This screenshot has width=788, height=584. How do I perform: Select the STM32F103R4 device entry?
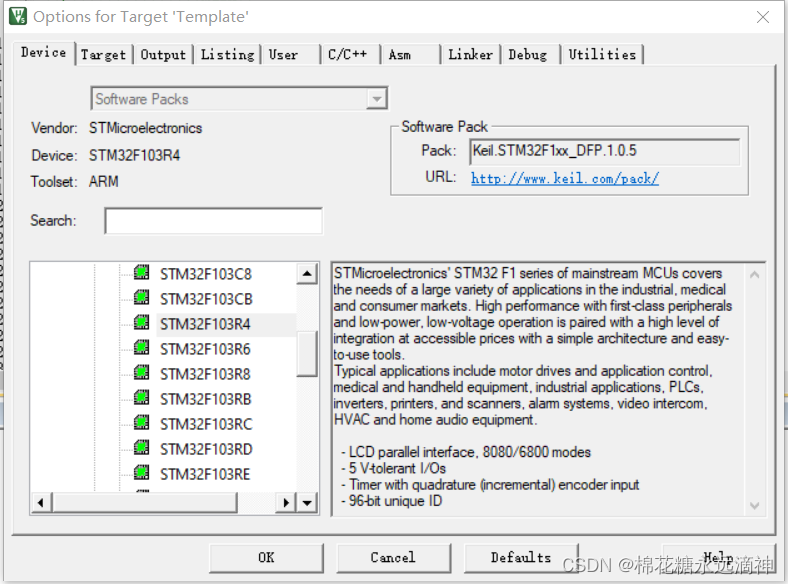tap(205, 325)
